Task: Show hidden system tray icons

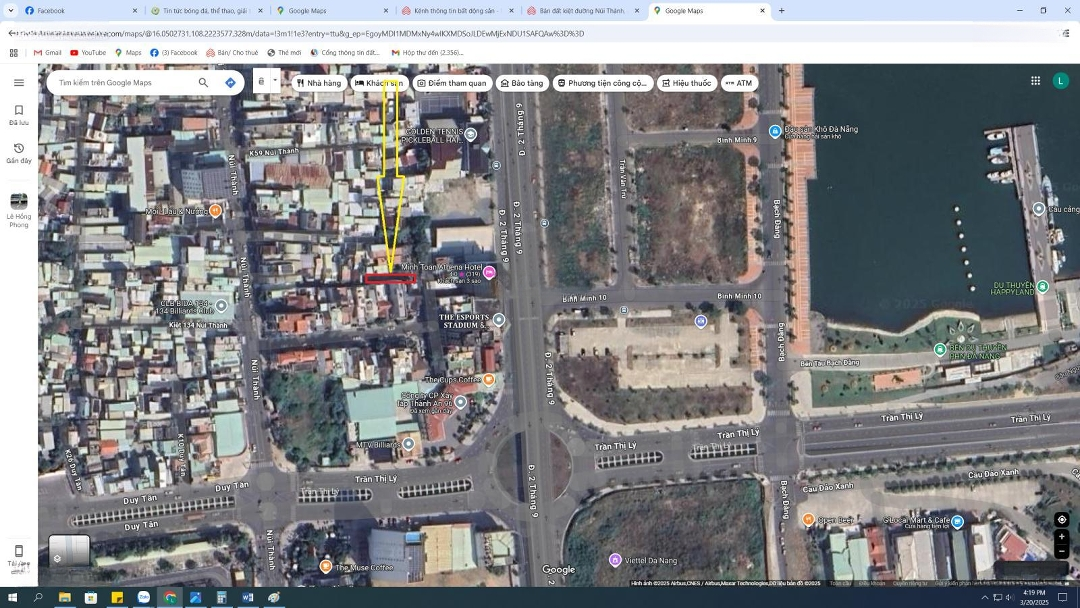Action: 983,597
